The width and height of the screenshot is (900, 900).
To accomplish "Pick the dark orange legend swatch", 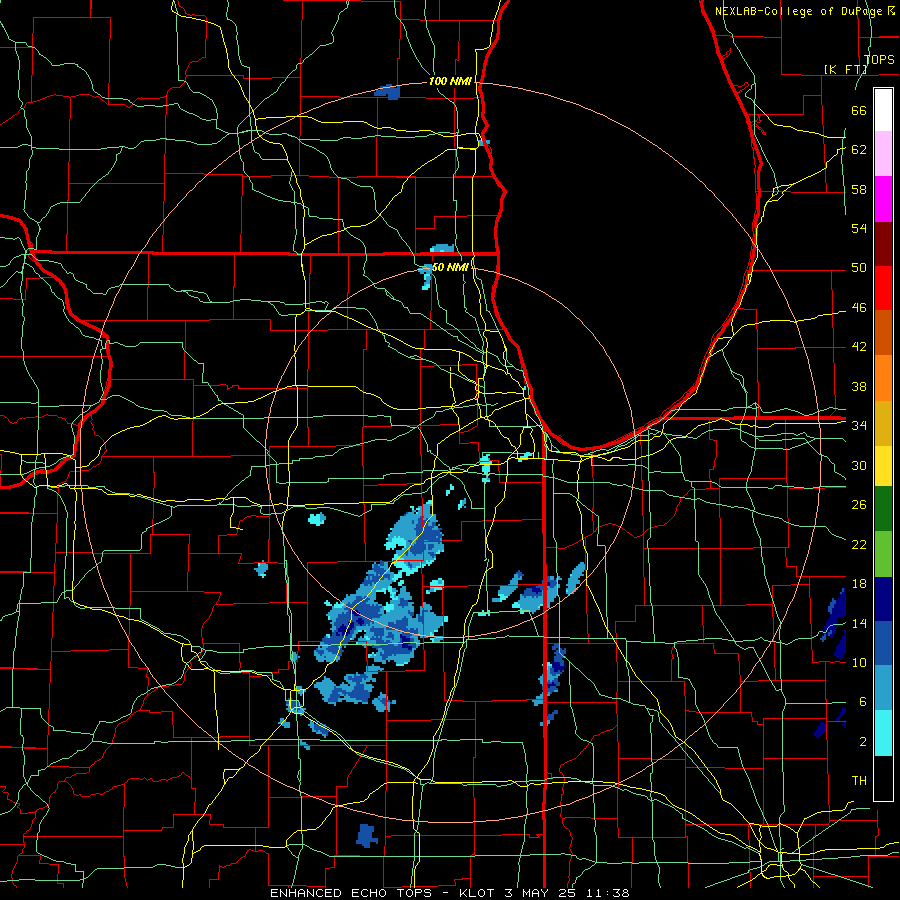I will [883, 333].
